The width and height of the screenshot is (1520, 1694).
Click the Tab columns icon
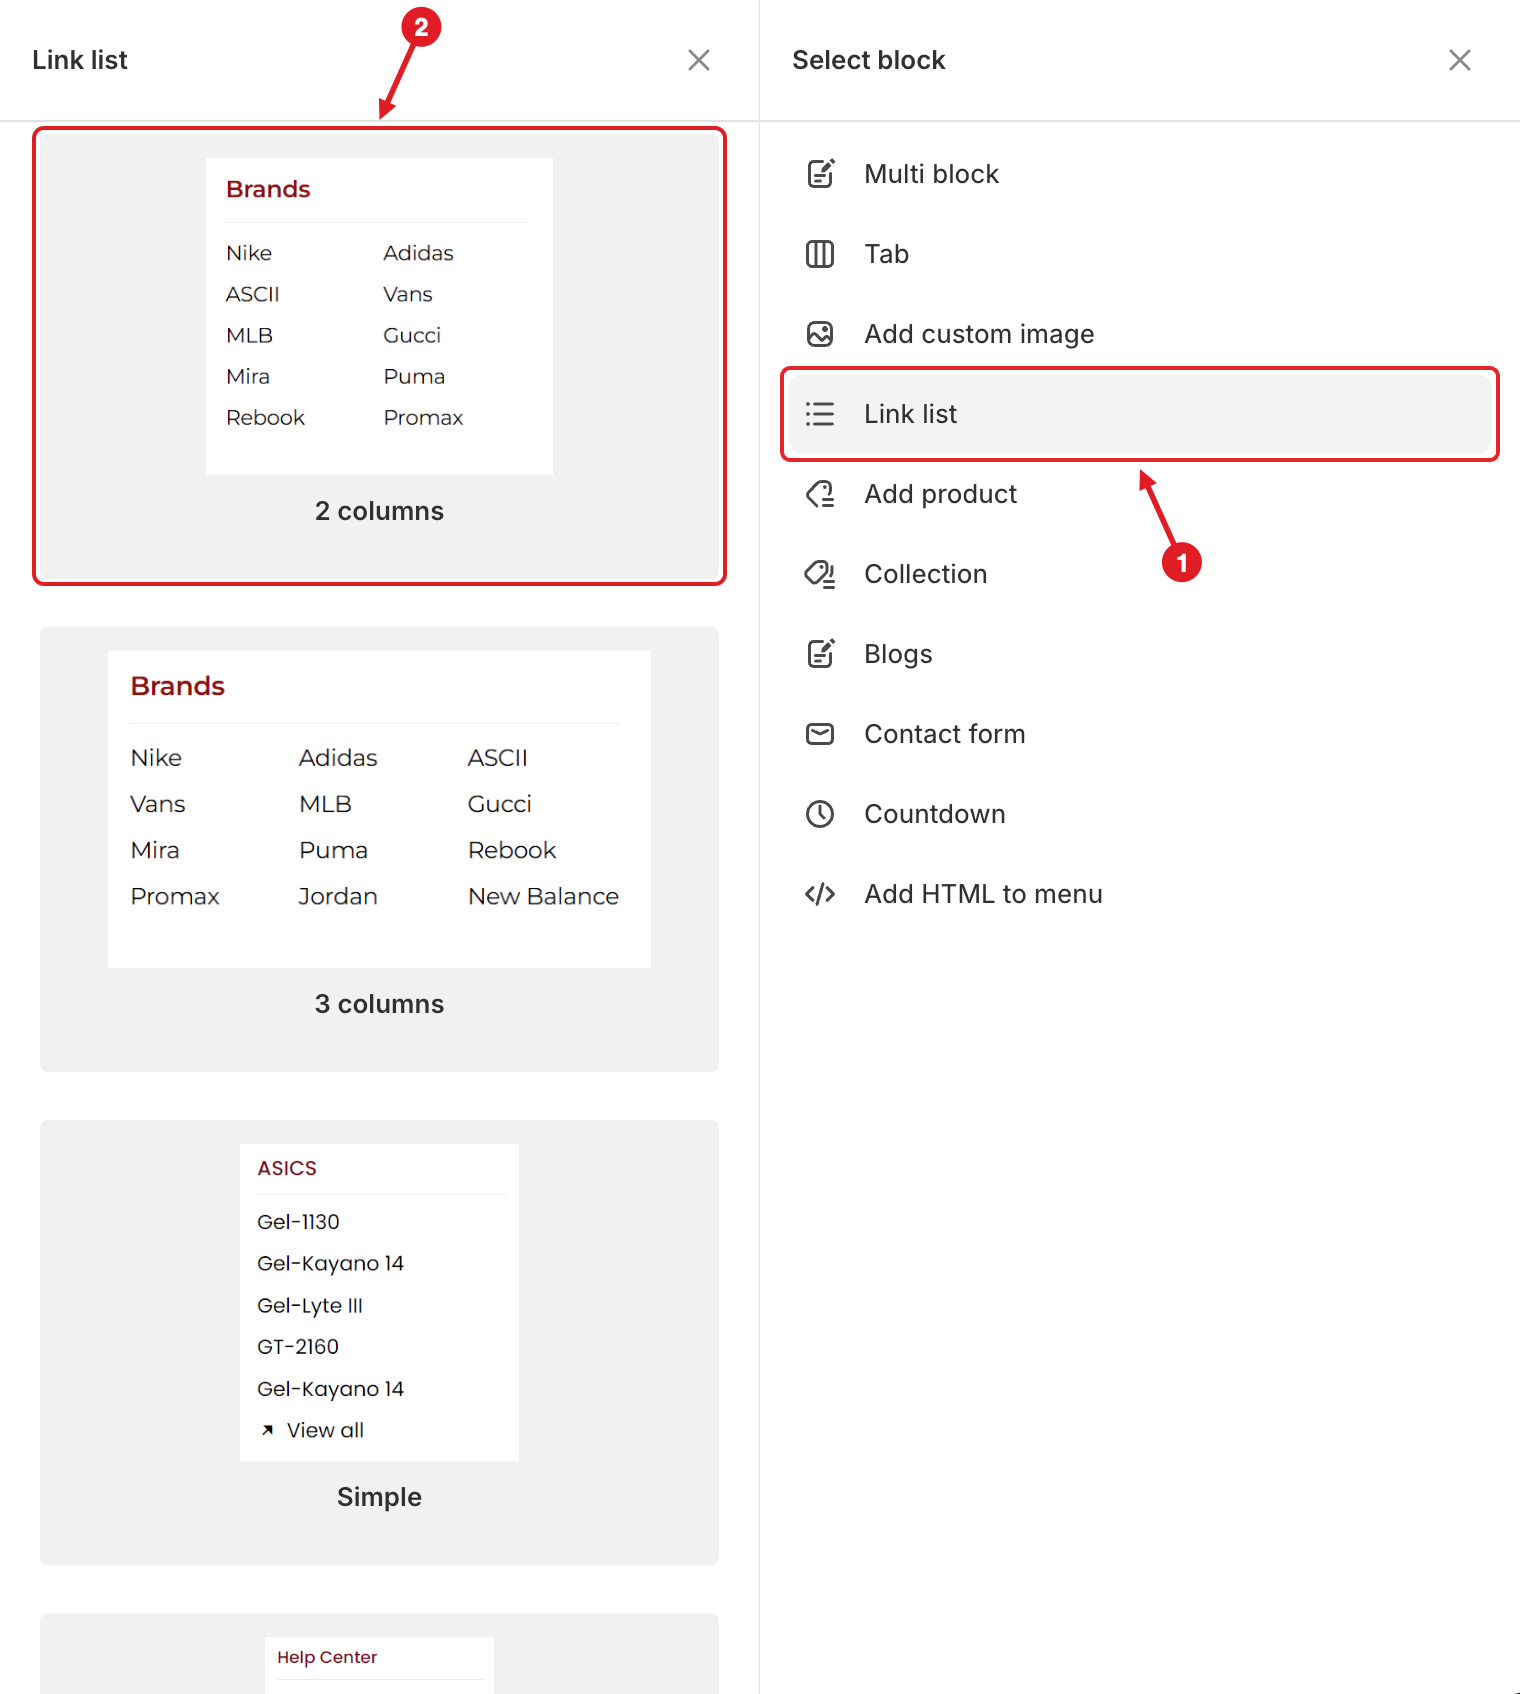[x=820, y=254]
